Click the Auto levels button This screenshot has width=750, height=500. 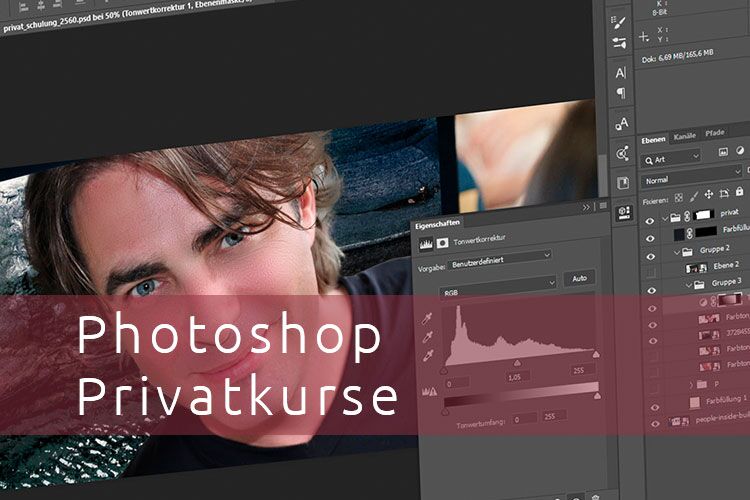(579, 278)
